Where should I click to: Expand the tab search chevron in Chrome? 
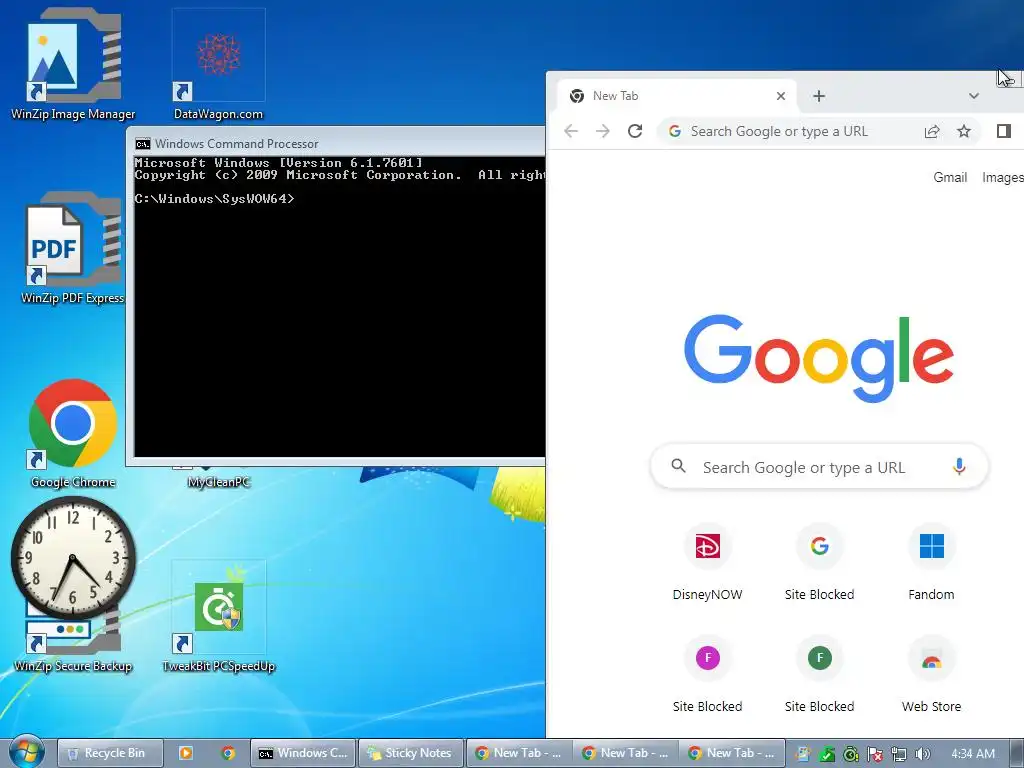click(x=974, y=96)
